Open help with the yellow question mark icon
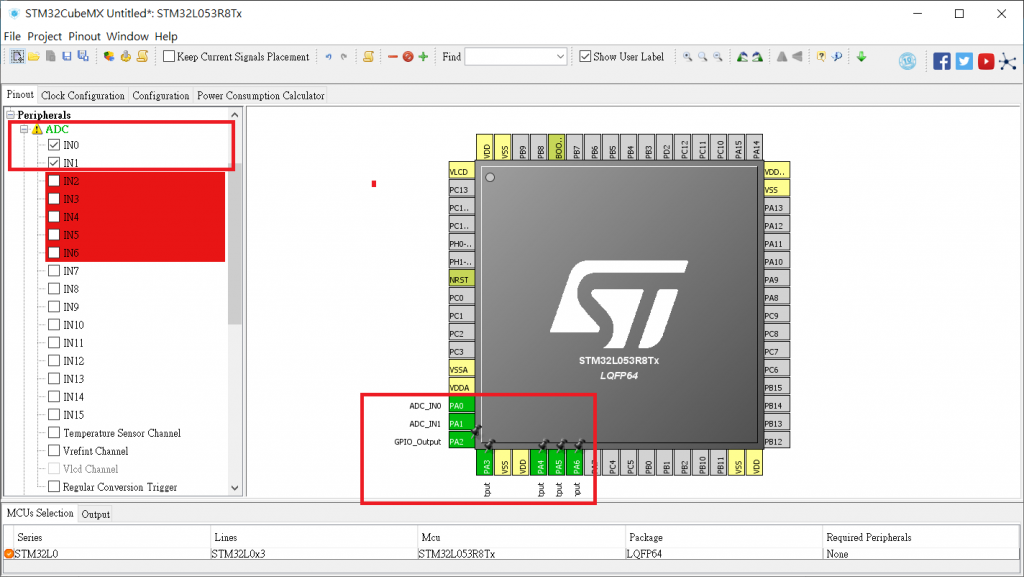This screenshot has width=1024, height=577. [x=822, y=57]
